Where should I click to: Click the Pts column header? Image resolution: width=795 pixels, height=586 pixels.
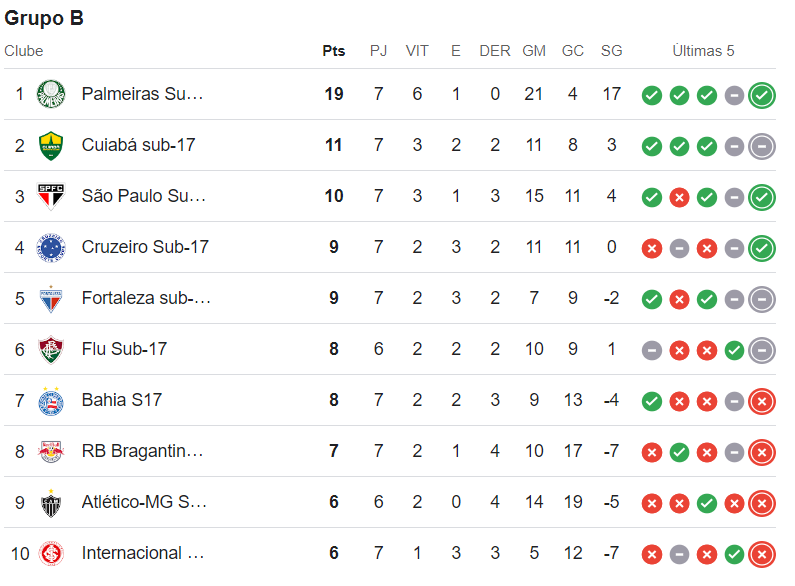(333, 51)
